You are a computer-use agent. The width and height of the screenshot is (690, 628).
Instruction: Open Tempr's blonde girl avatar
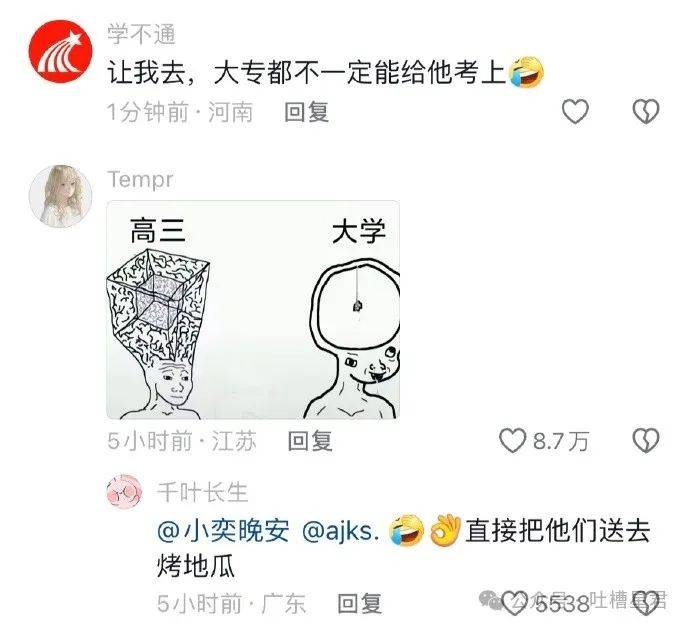61,196
